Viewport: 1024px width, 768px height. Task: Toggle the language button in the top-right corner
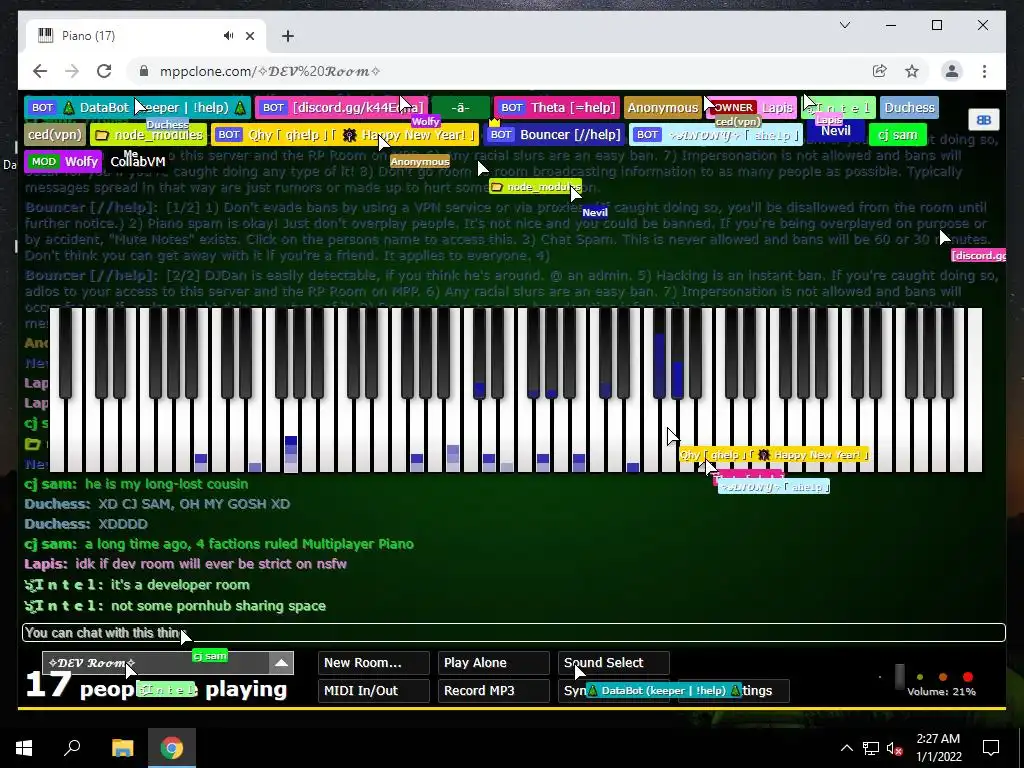pyautogui.click(x=984, y=120)
